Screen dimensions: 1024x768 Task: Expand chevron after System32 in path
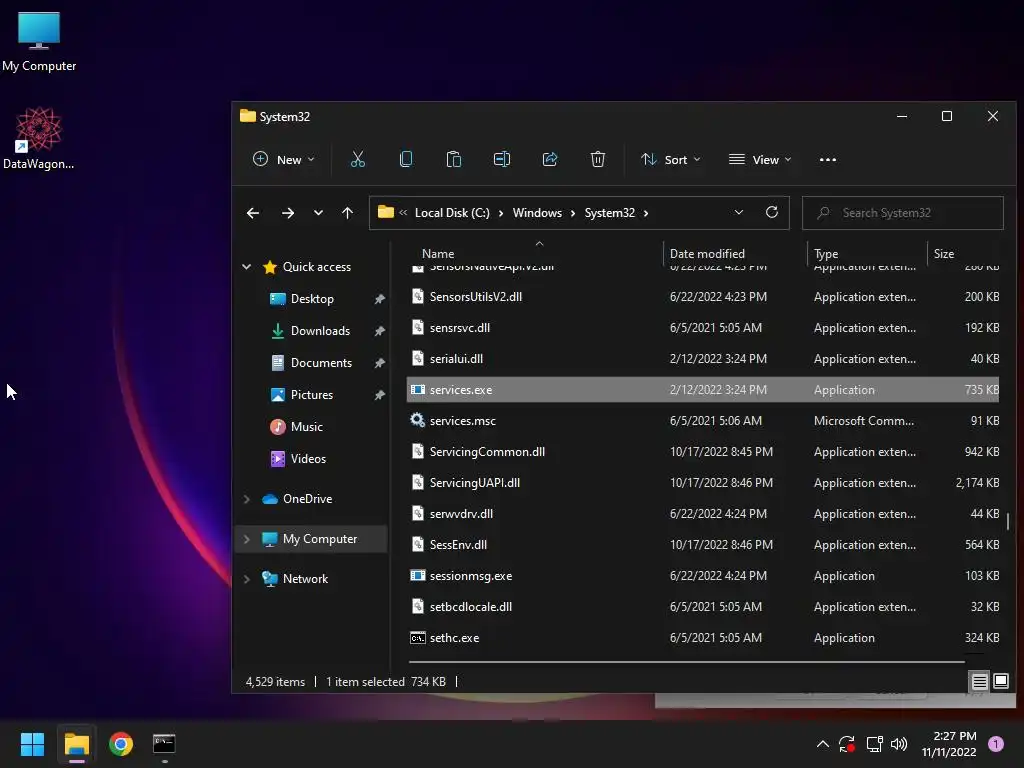point(646,213)
